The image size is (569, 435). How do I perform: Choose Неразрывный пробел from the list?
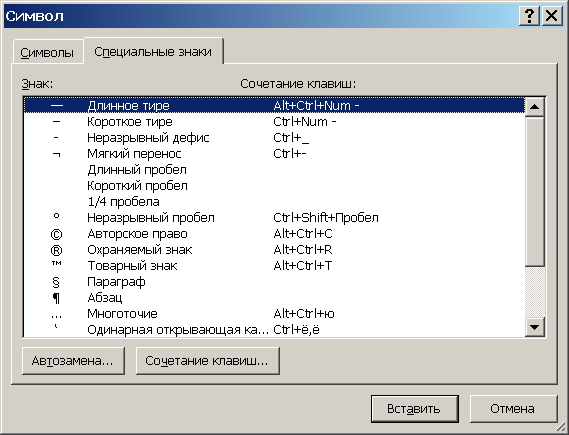274,218
